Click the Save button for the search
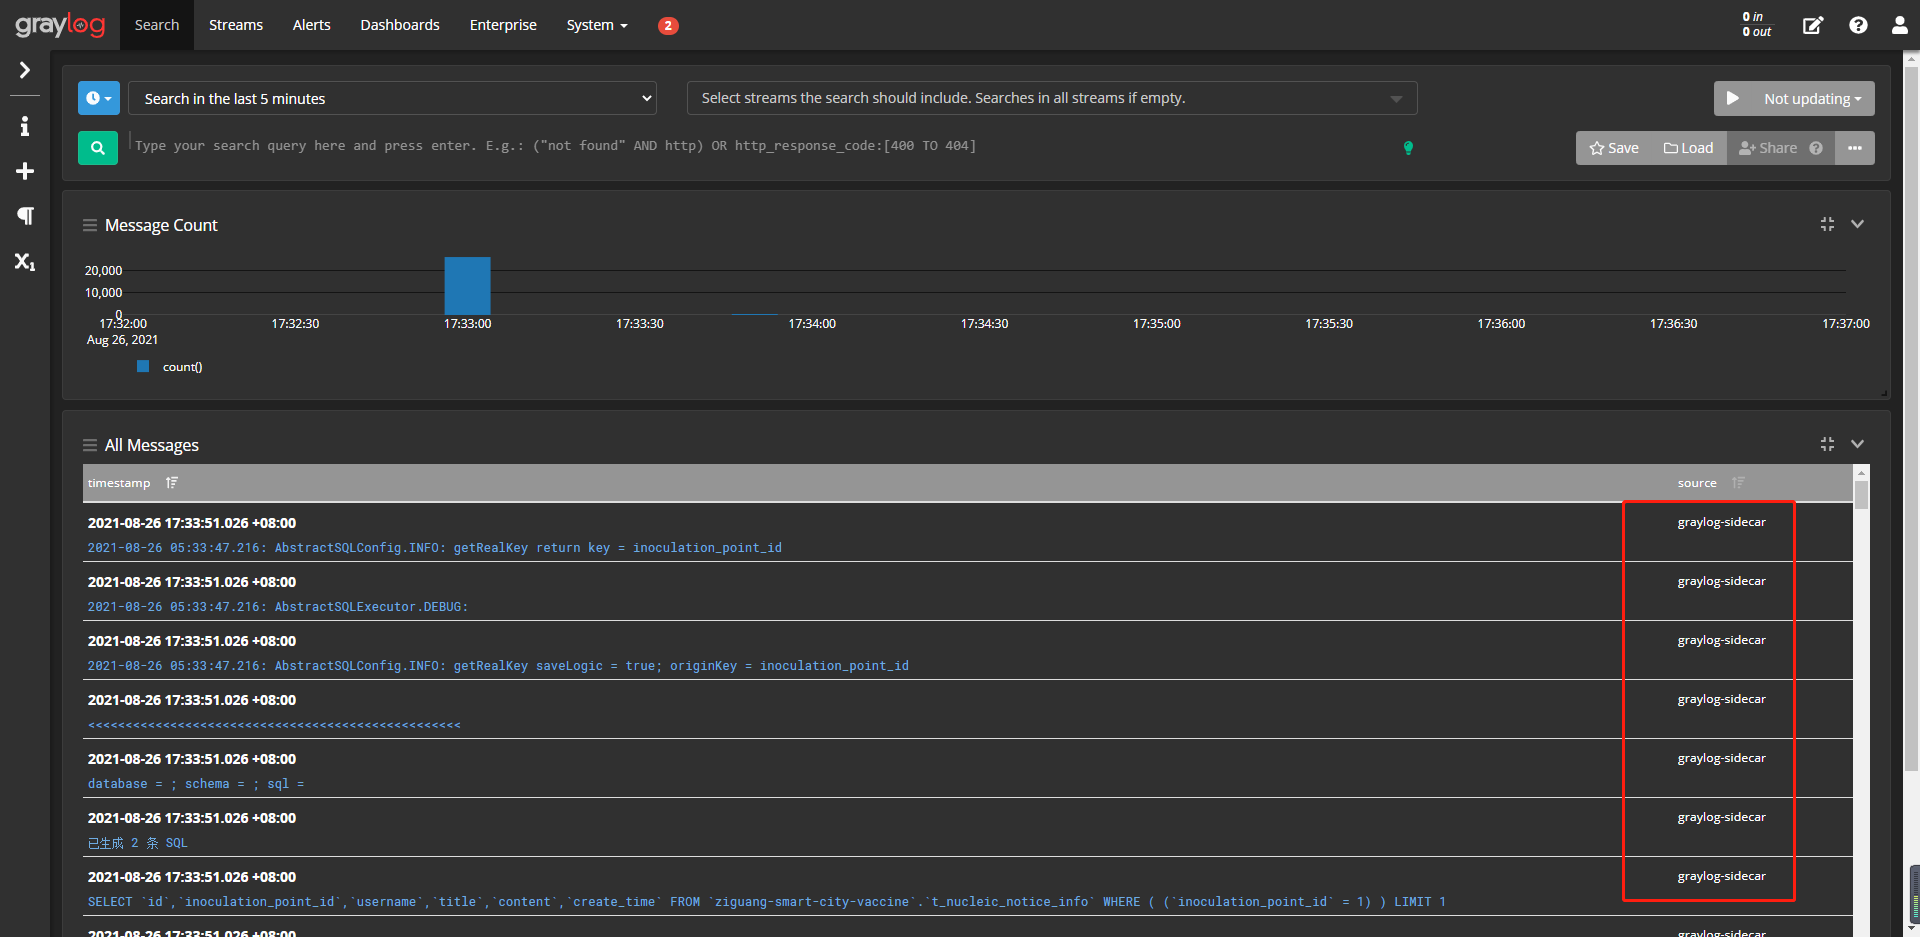 pyautogui.click(x=1614, y=147)
